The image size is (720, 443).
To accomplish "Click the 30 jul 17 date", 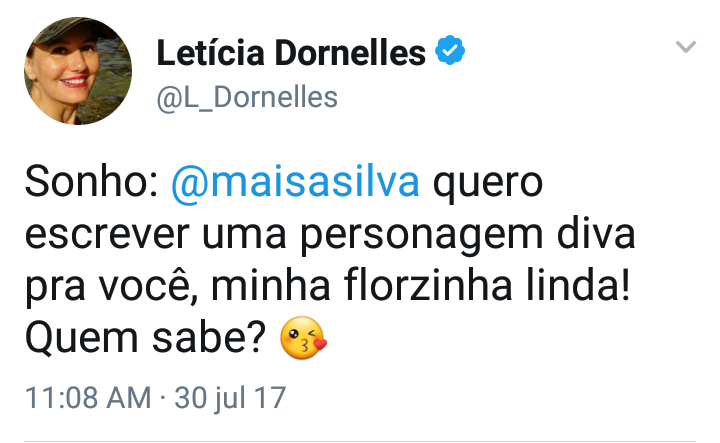I will coord(229,398).
